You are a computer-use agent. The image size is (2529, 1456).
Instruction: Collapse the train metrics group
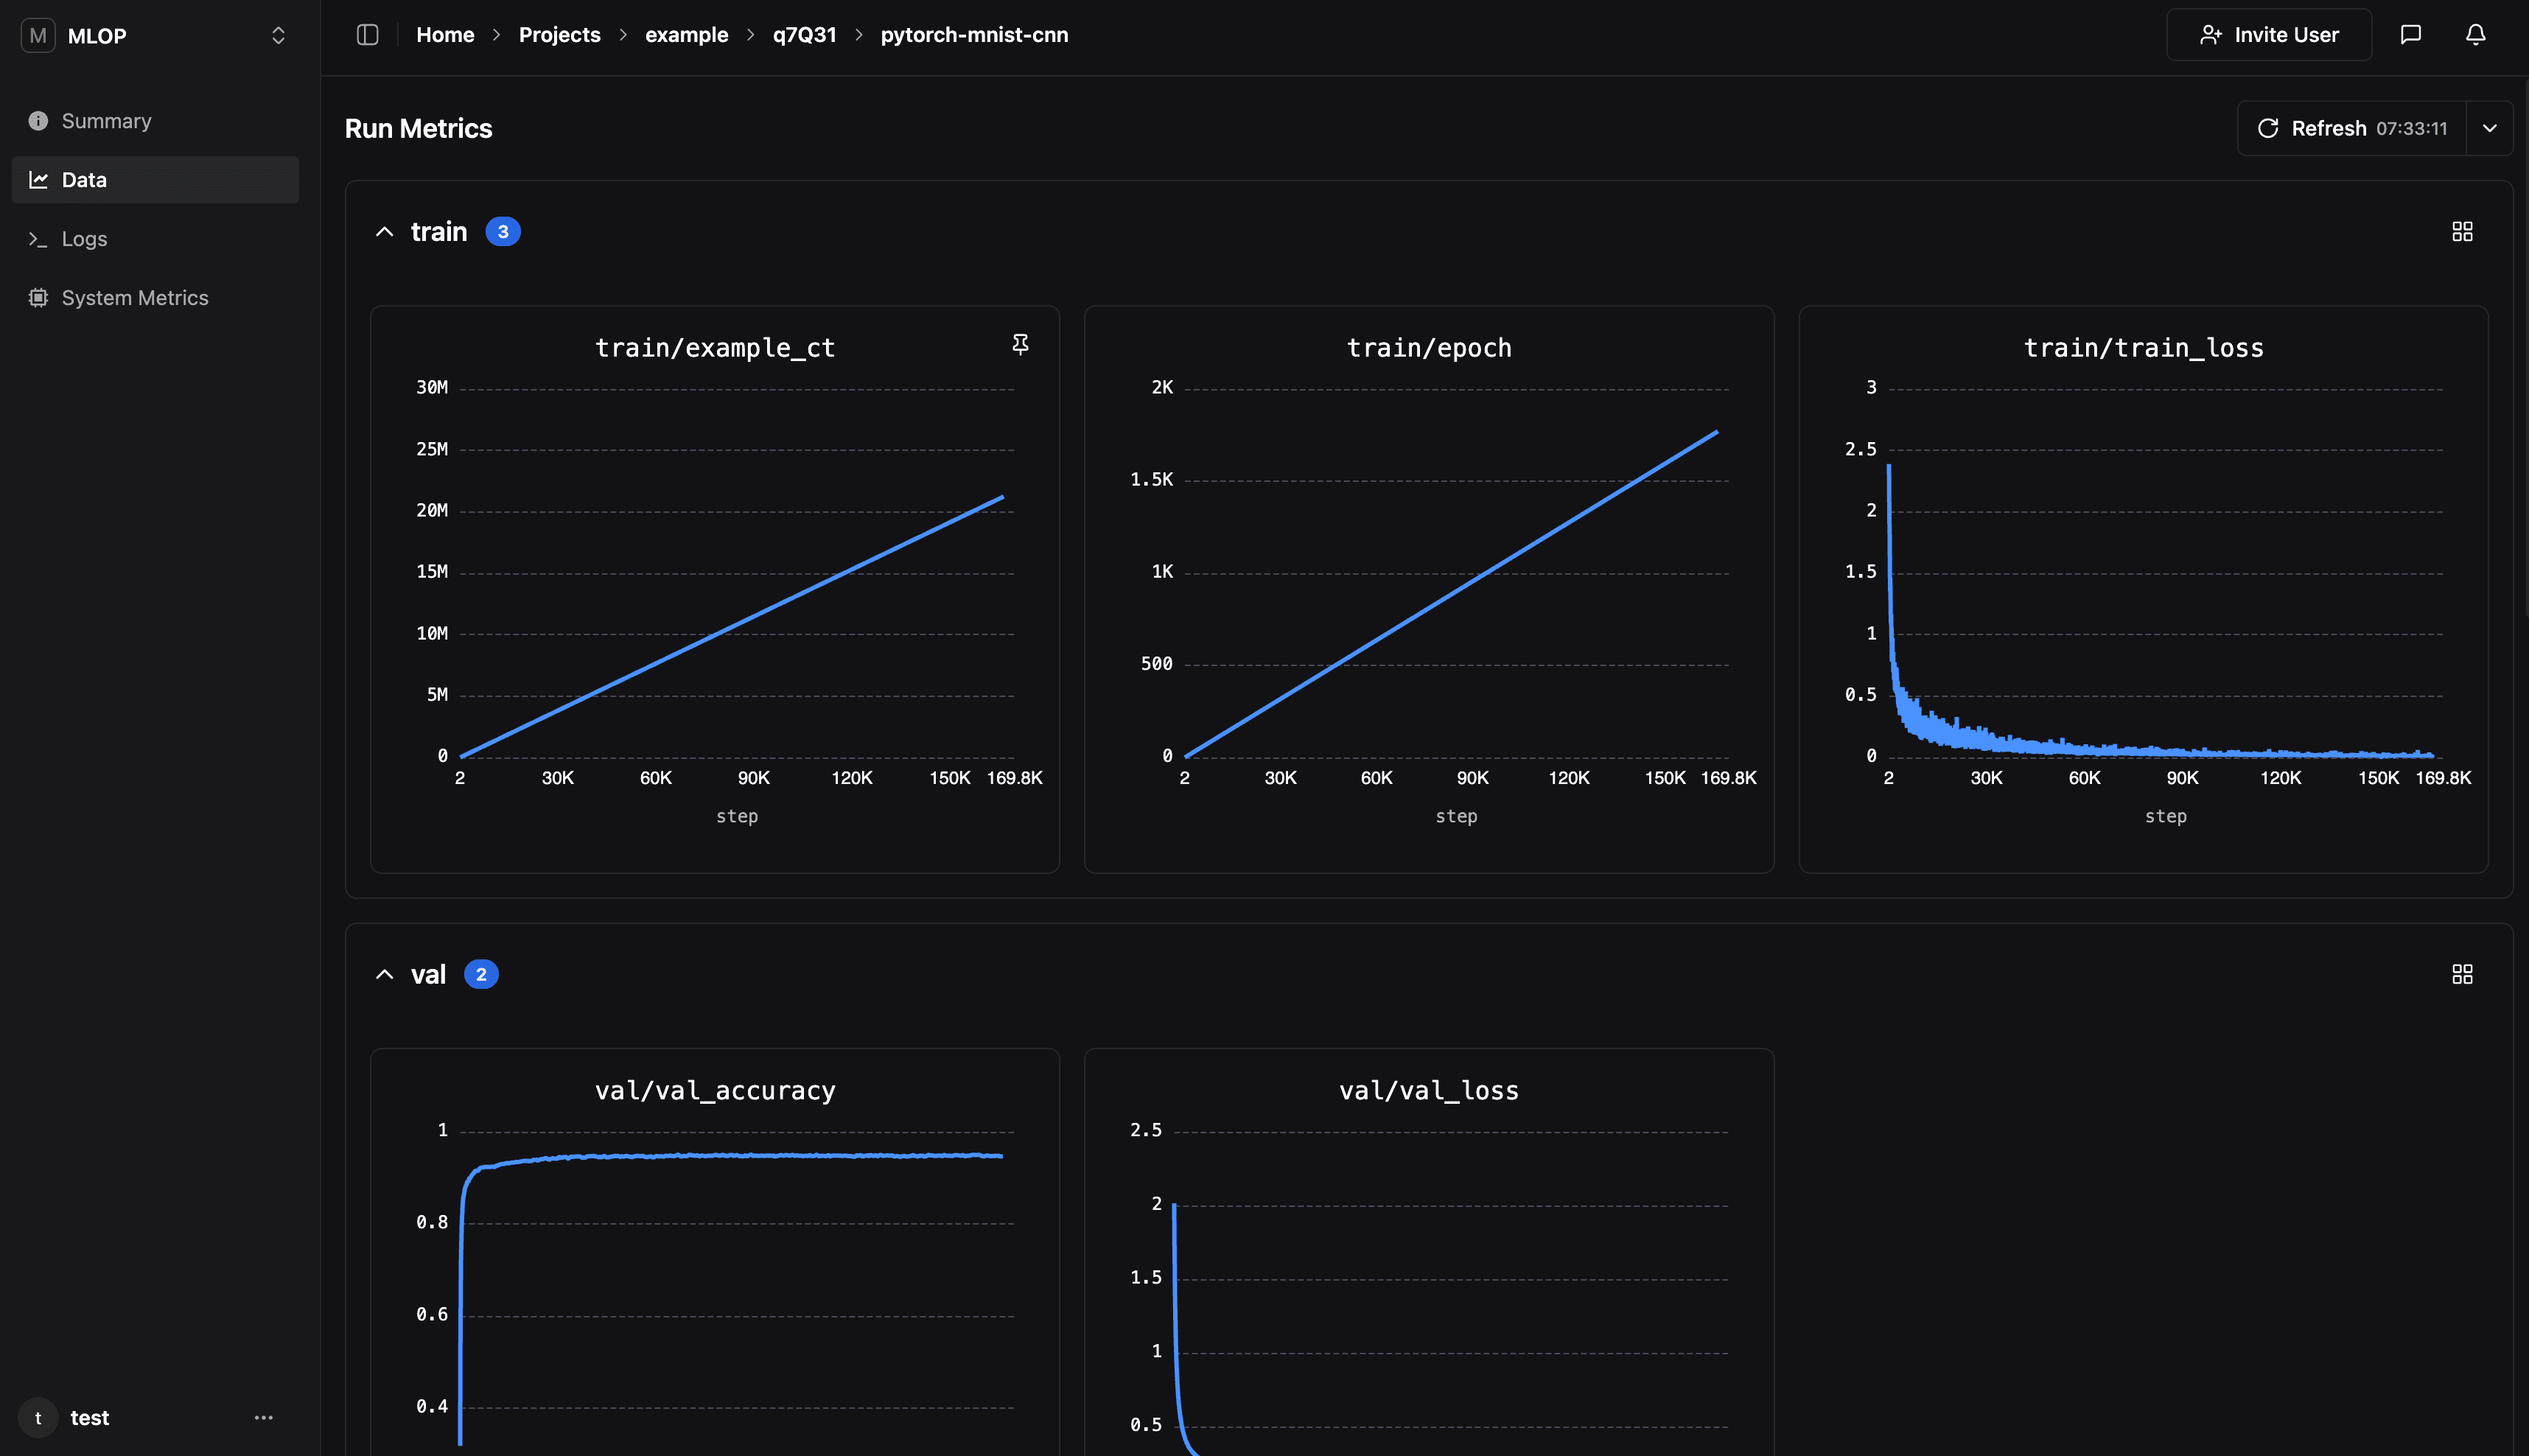pyautogui.click(x=384, y=232)
